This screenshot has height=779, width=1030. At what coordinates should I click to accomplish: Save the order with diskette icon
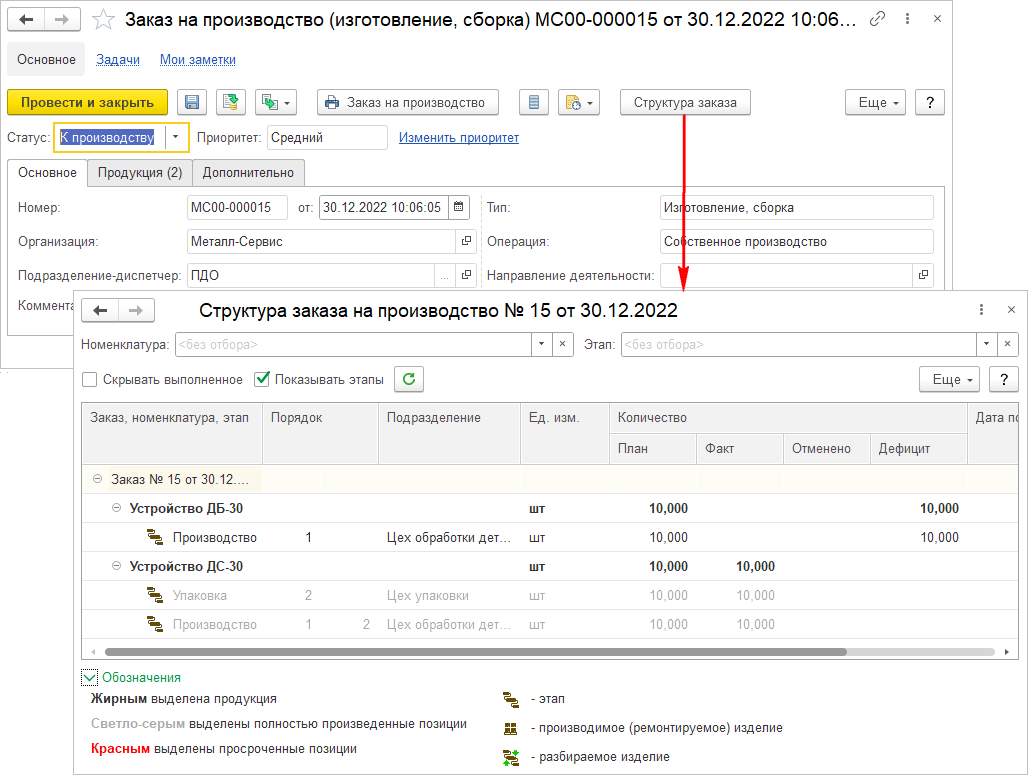pyautogui.click(x=192, y=102)
